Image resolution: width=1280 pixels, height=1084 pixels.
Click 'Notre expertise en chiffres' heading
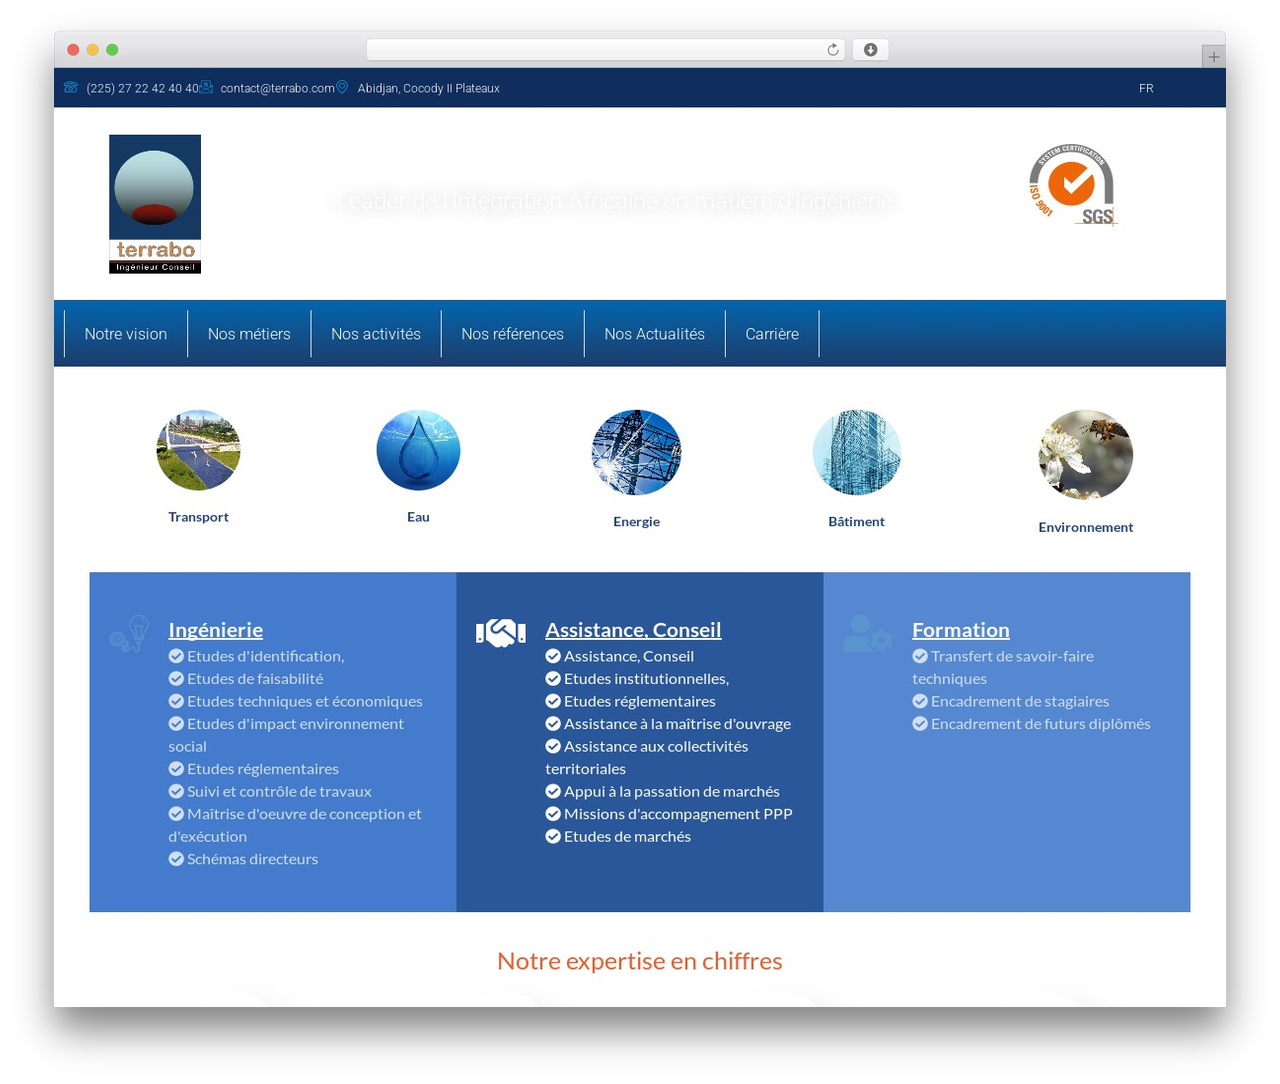(640, 961)
